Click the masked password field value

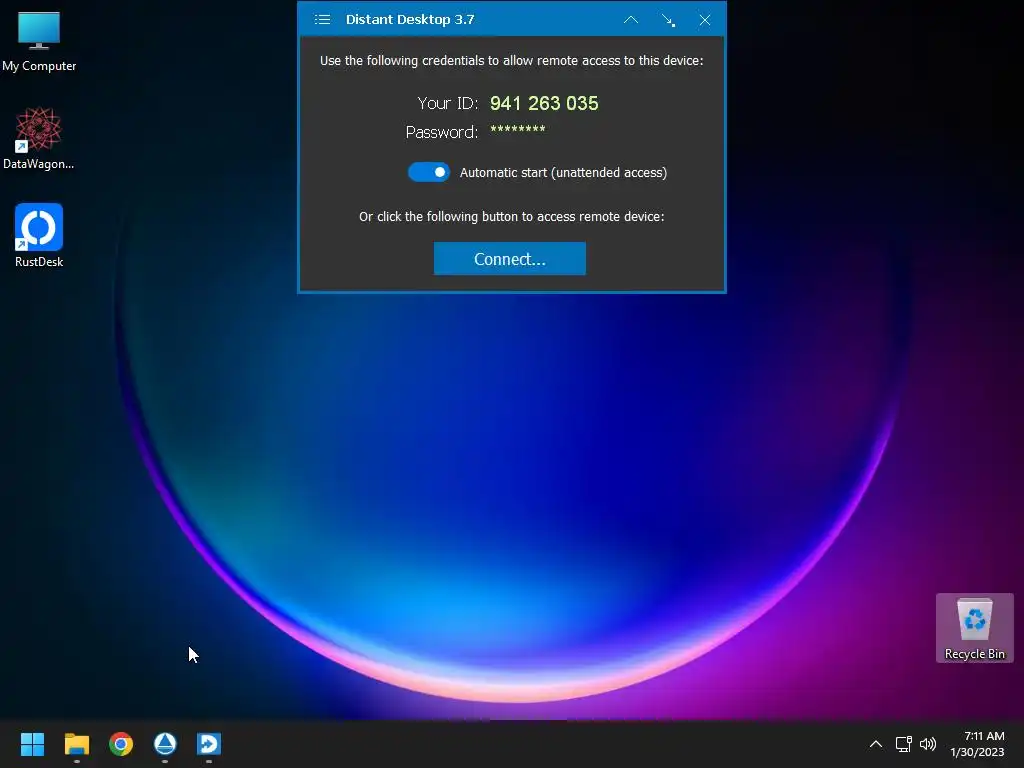tap(518, 129)
